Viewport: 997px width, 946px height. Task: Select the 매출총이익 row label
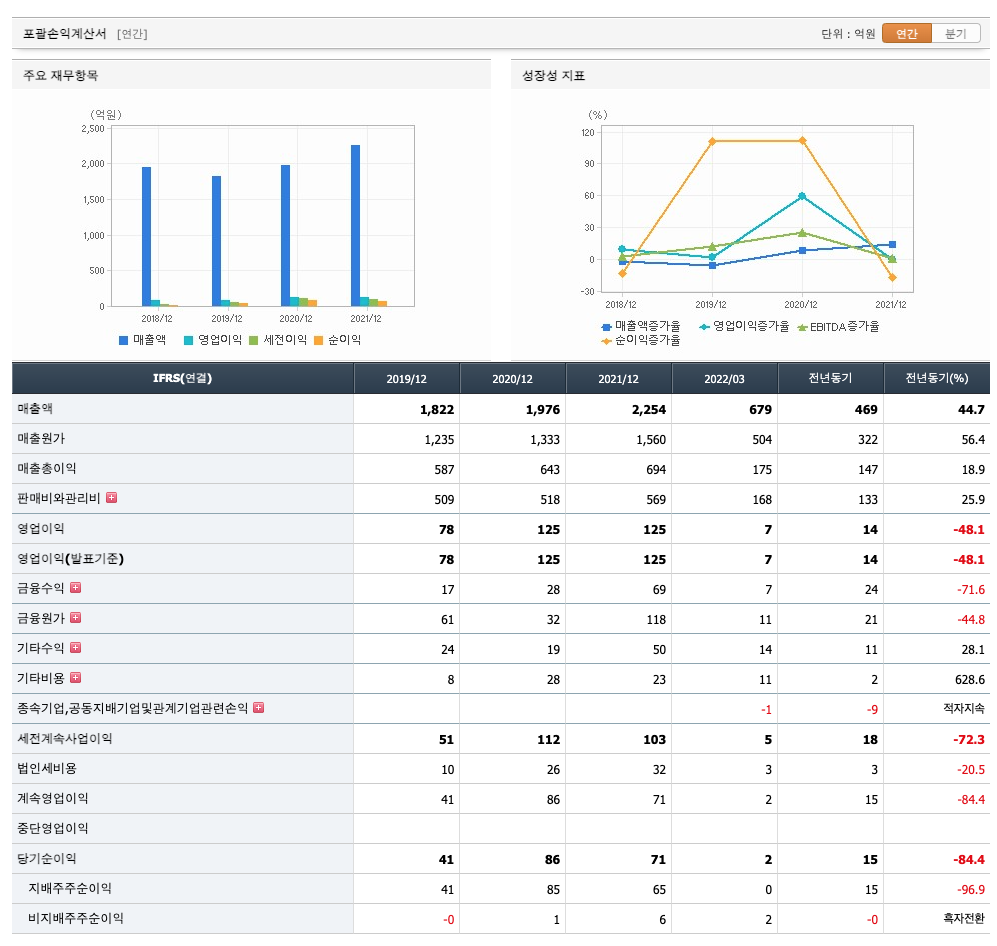[x=46, y=469]
